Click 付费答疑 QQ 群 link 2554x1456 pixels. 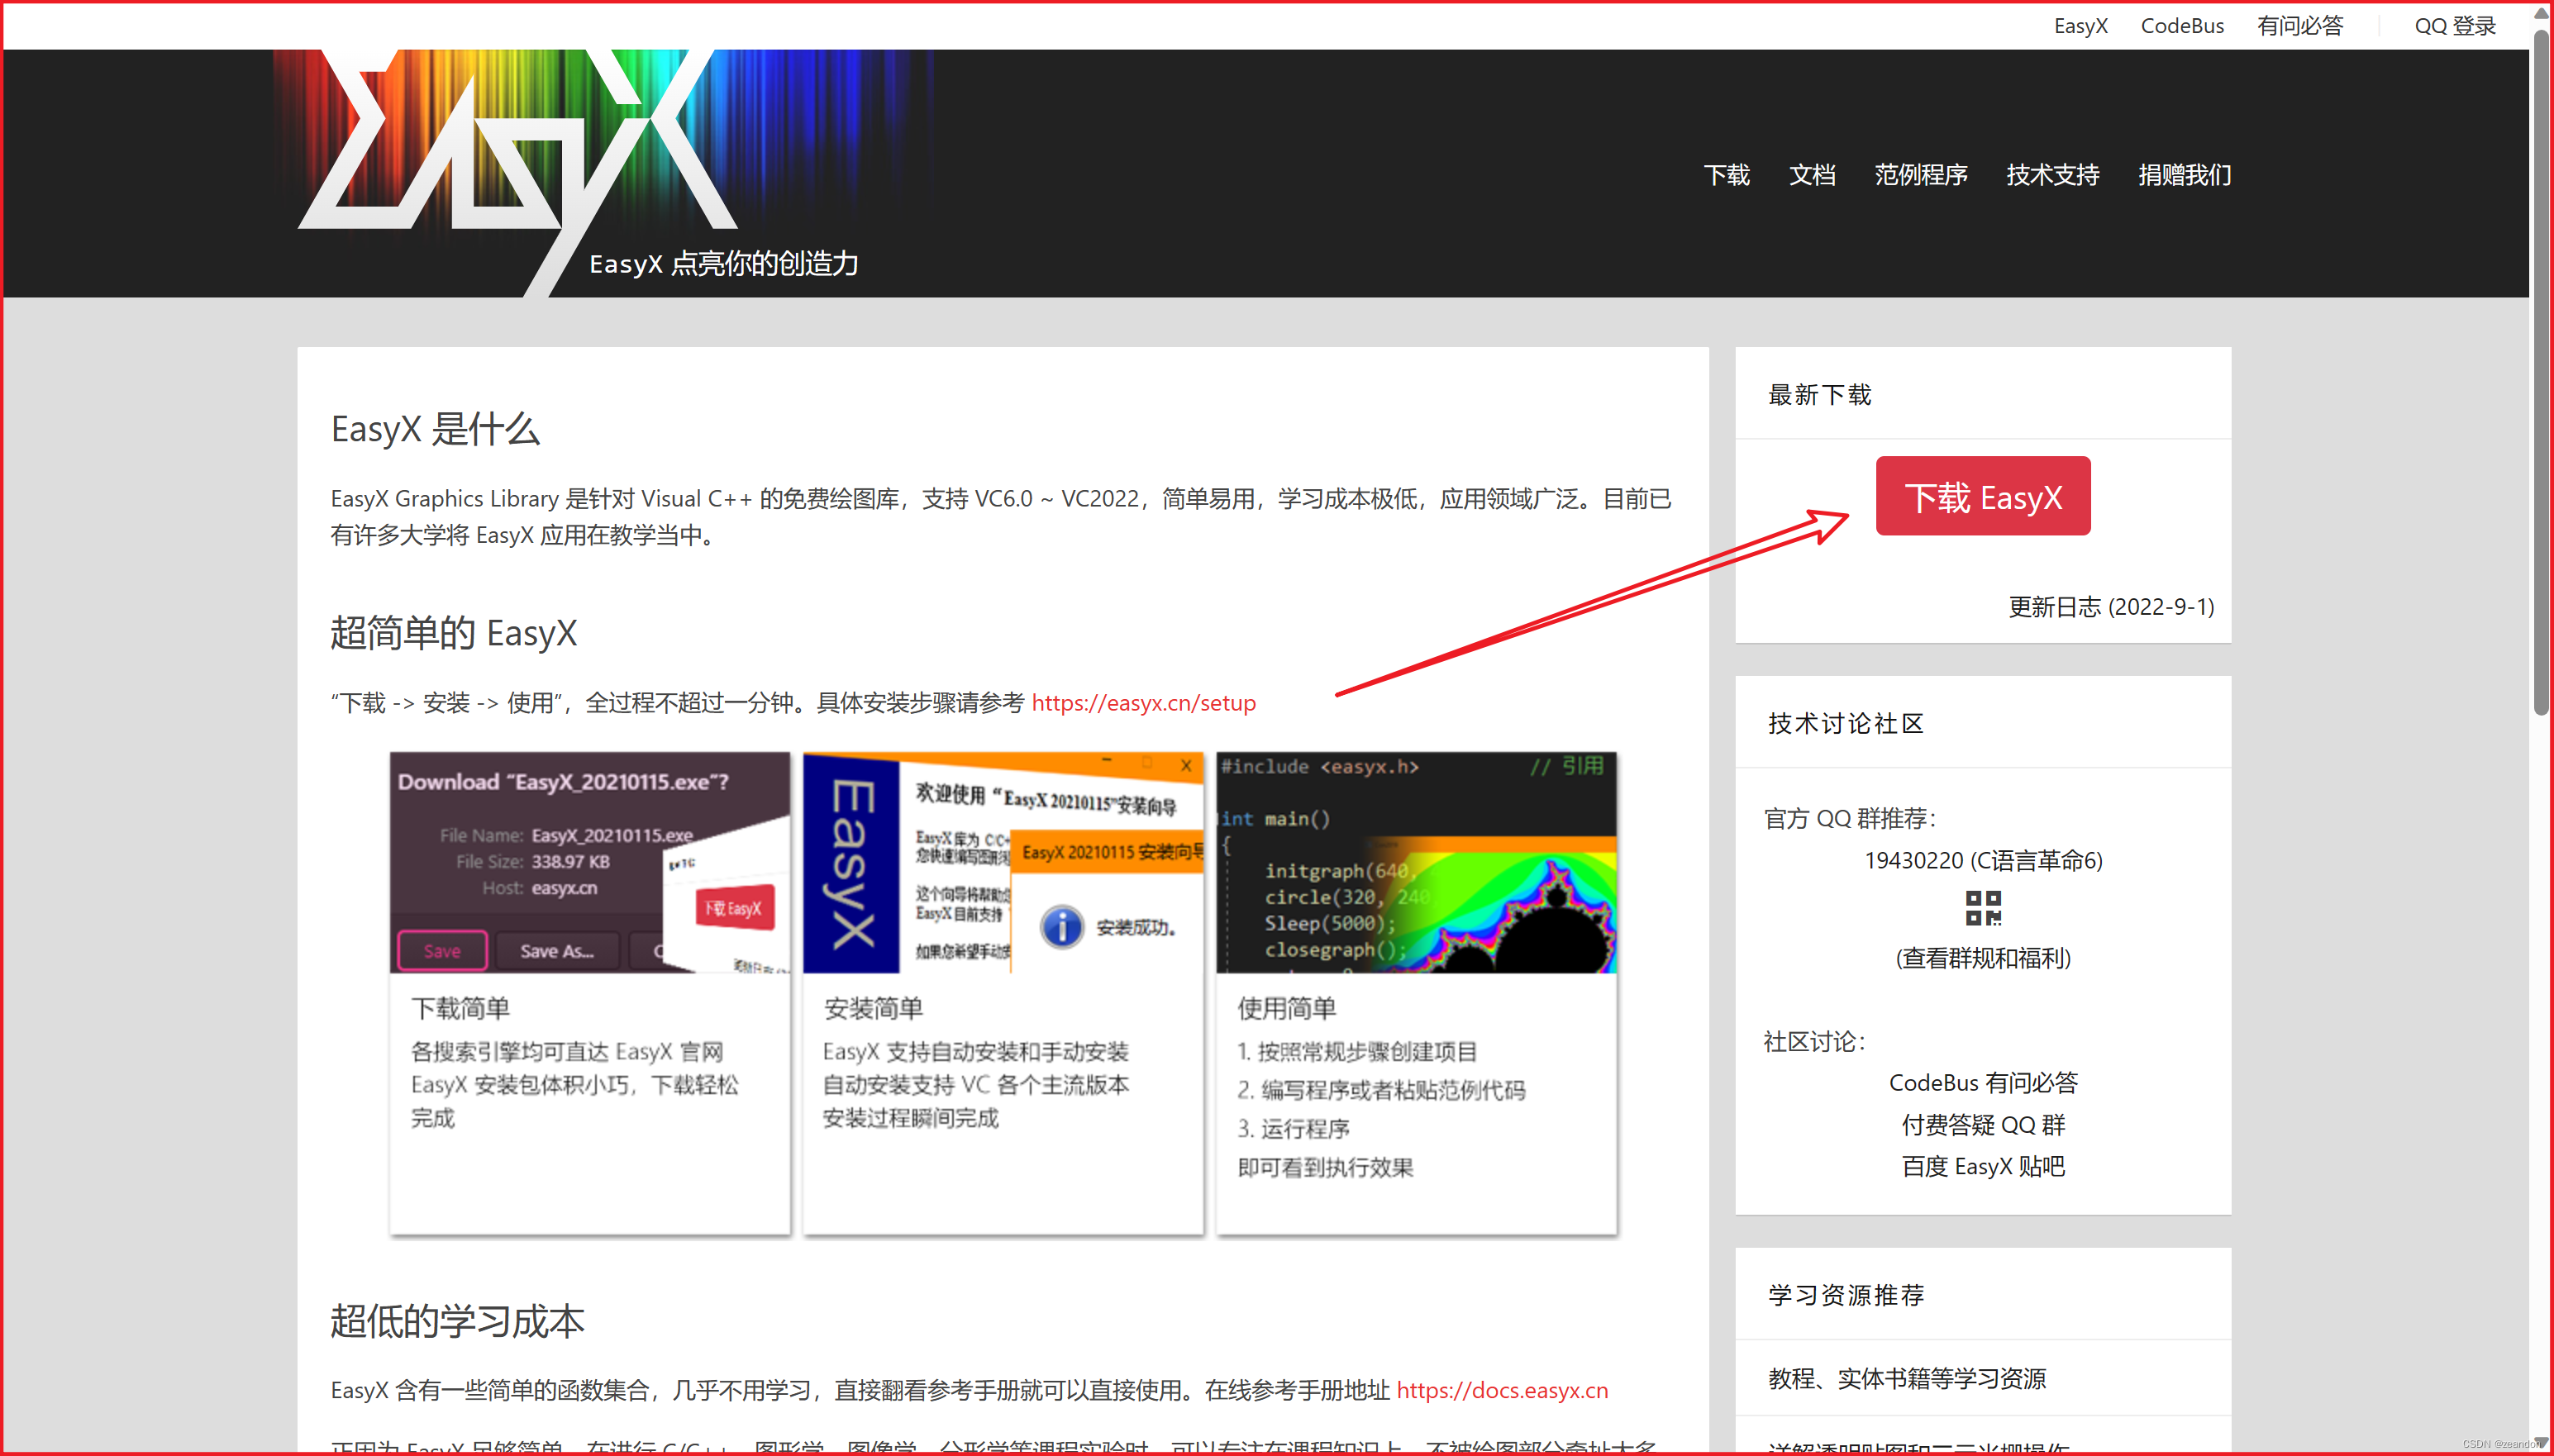(1983, 1124)
